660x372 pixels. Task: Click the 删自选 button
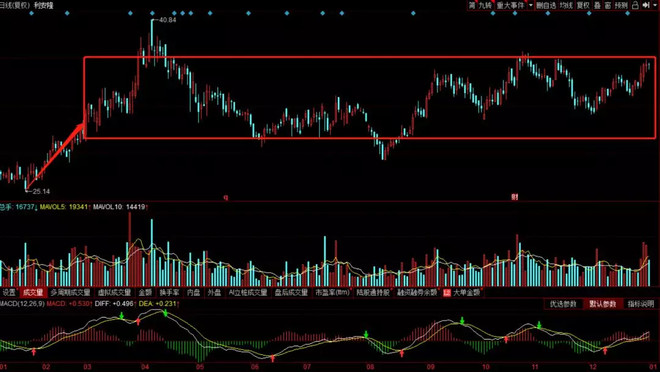546,5
